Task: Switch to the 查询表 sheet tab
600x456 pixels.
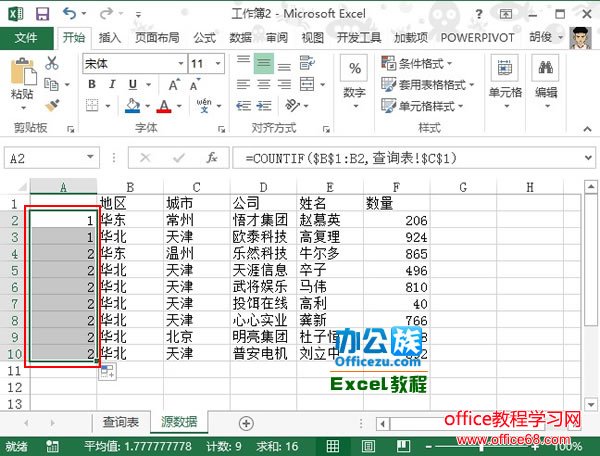Action: 121,422
